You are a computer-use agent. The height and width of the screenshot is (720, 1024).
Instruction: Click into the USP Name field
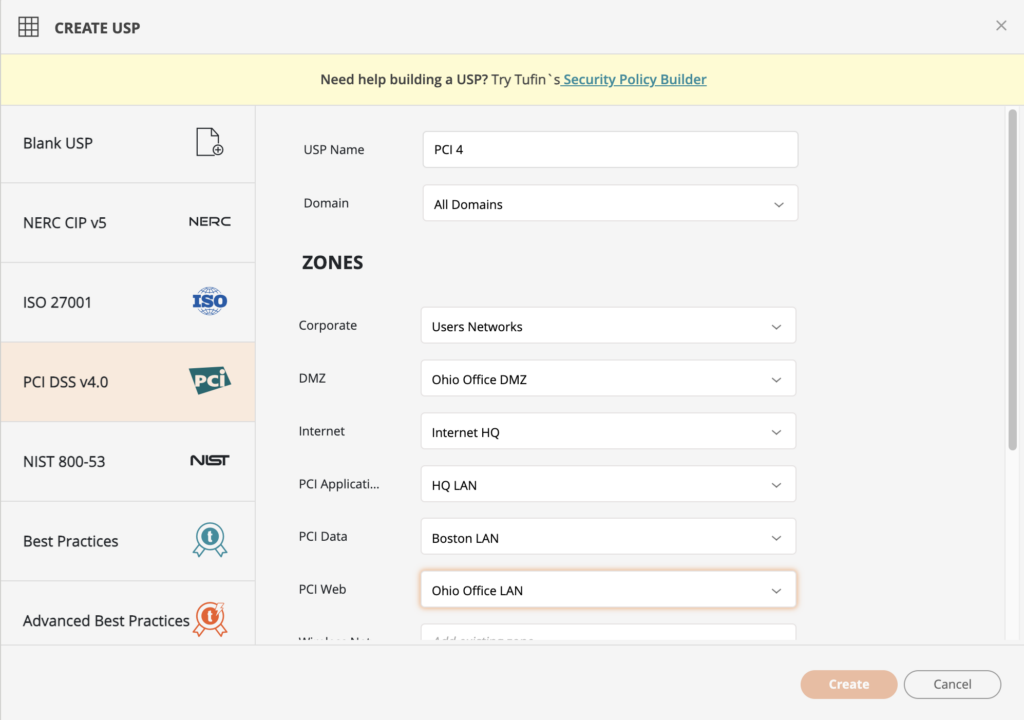pos(610,150)
